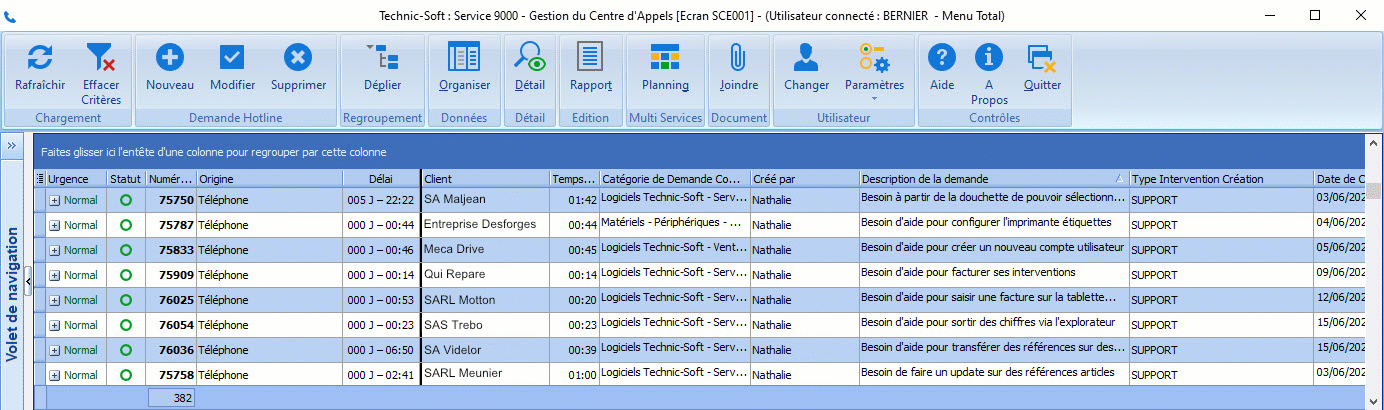Click the group-by-column drop panel
Viewport: 1384px width, 410px height.
(700, 152)
